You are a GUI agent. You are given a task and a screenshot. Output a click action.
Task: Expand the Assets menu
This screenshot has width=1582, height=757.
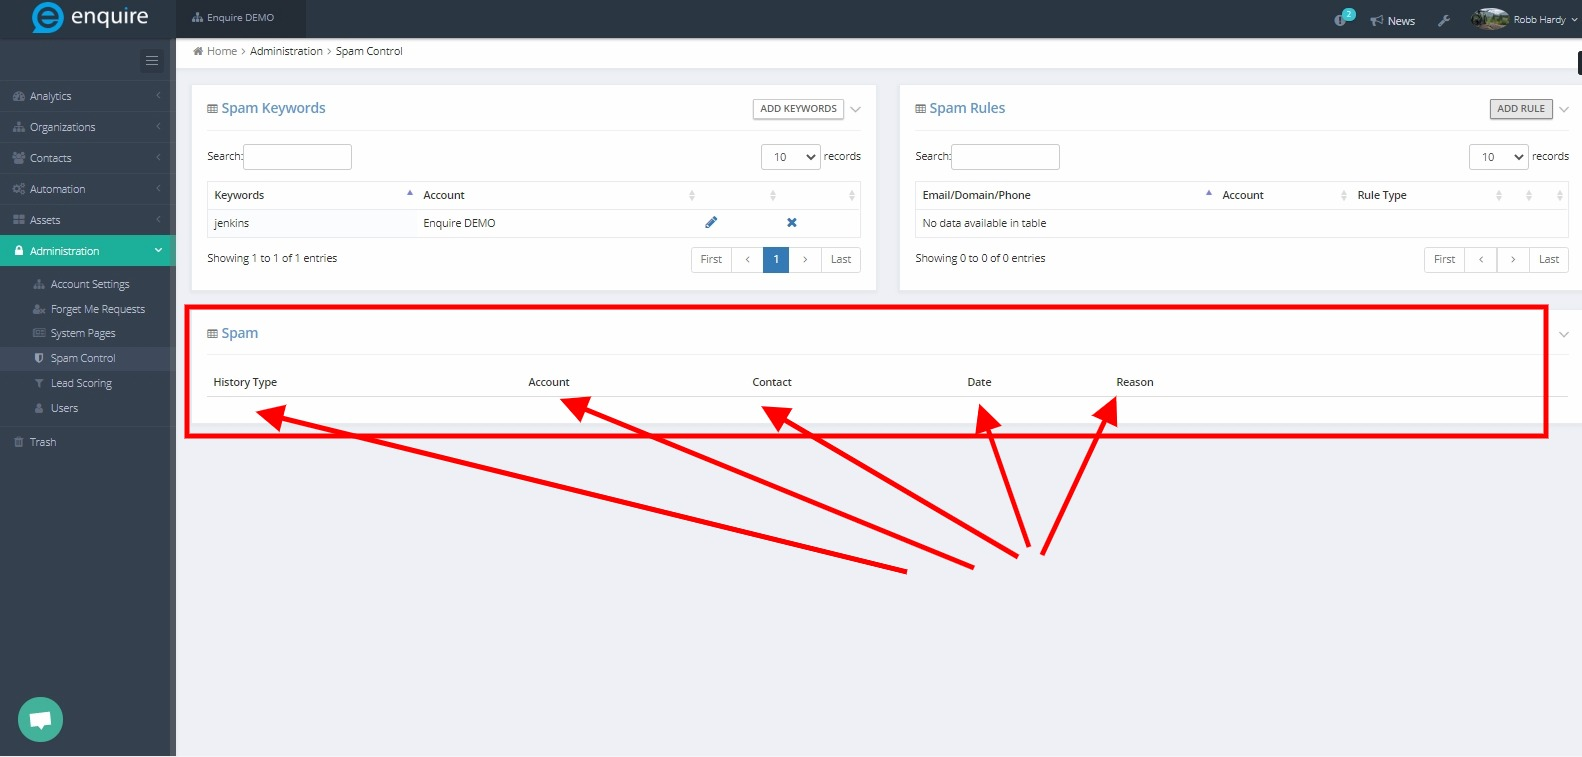click(x=87, y=220)
